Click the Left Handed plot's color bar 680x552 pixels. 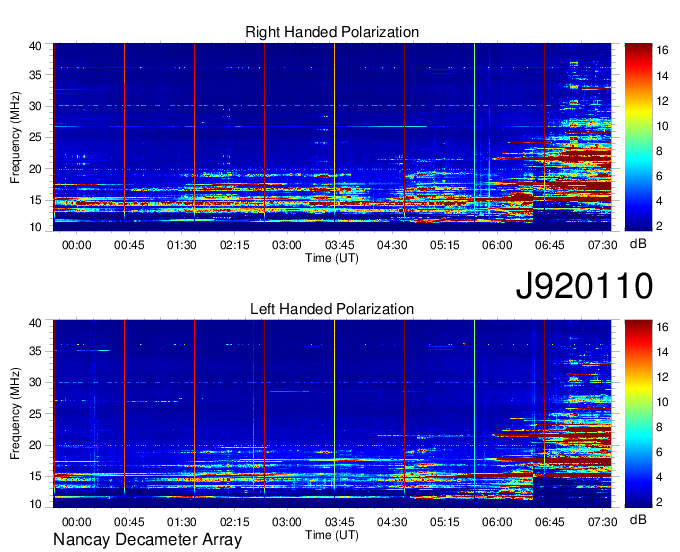coord(638,414)
